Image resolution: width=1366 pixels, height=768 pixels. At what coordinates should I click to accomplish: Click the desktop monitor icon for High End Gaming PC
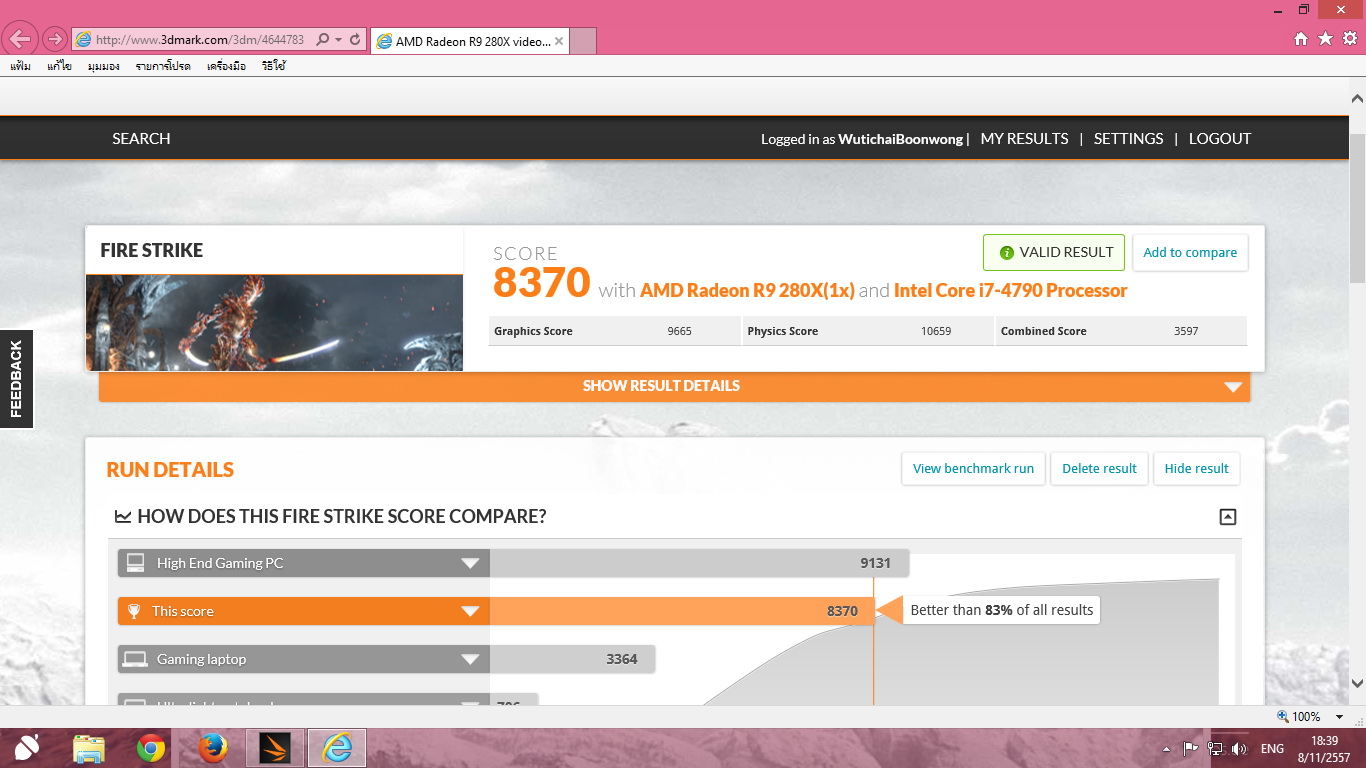pos(135,563)
